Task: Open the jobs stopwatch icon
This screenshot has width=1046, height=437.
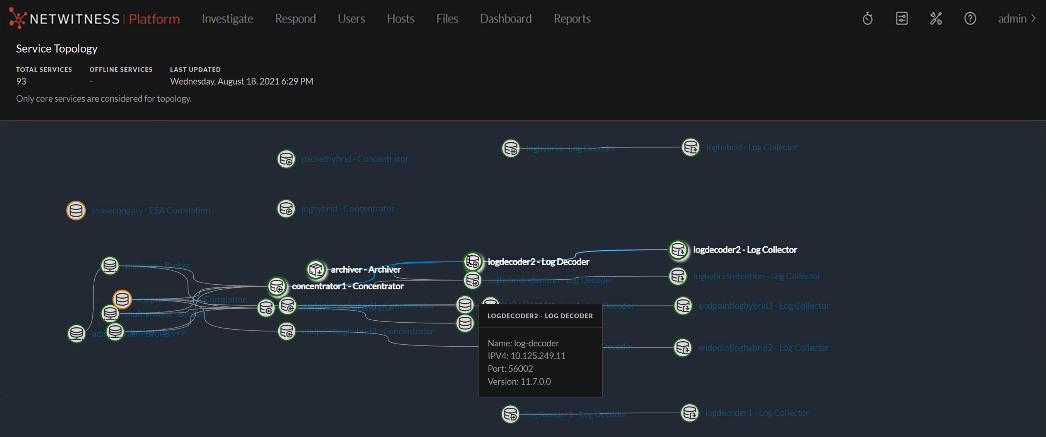Action: point(867,19)
